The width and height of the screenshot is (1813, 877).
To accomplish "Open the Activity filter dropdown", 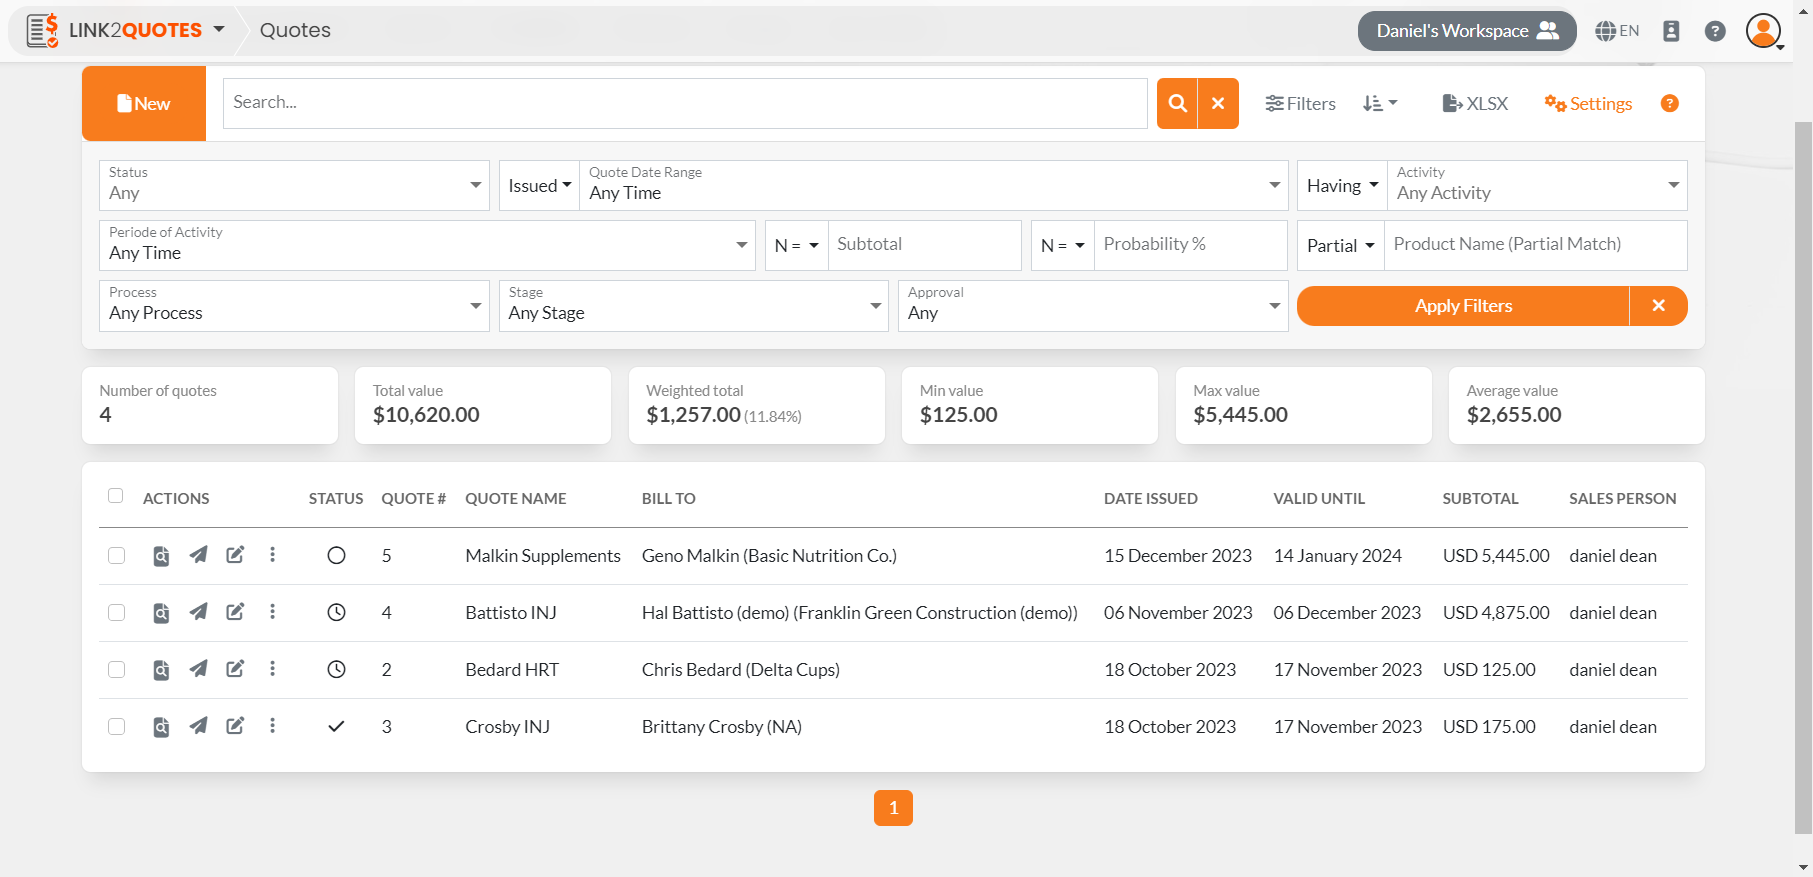I will pos(1537,185).
